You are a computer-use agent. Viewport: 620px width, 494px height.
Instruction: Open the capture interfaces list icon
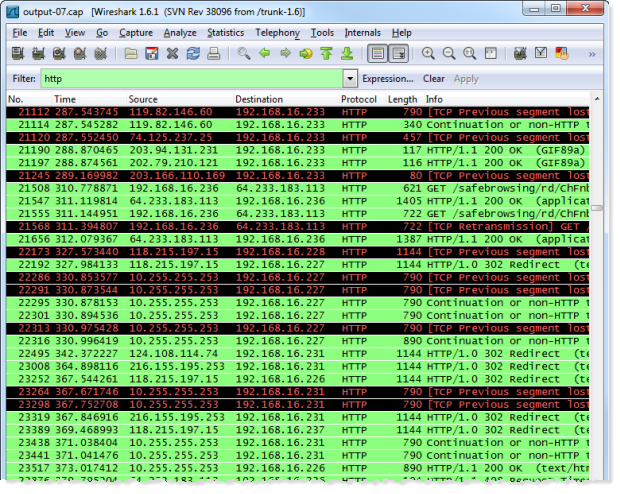[x=18, y=53]
